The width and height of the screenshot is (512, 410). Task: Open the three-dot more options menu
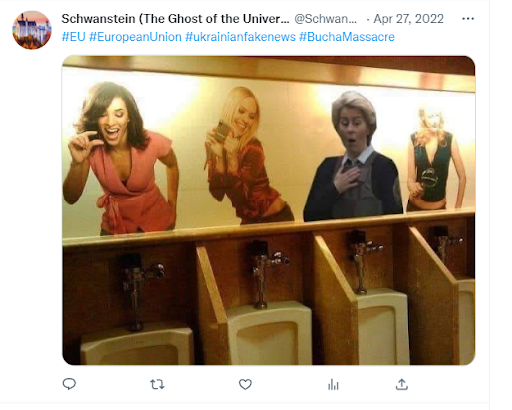point(468,19)
